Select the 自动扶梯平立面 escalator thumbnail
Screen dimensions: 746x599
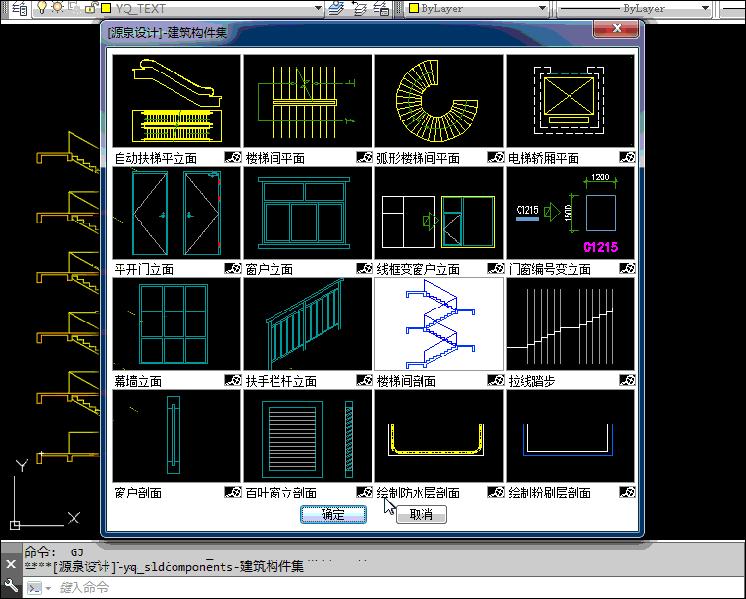click(177, 101)
